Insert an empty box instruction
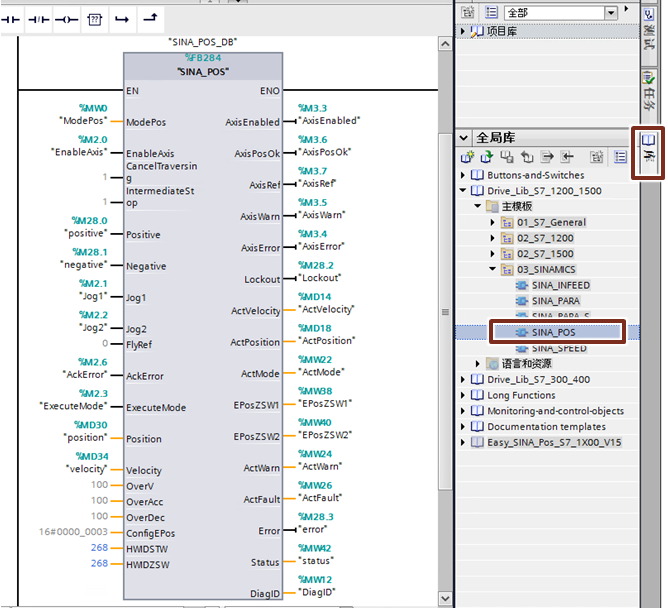Viewport: 668px width, 608px height. coord(95,20)
